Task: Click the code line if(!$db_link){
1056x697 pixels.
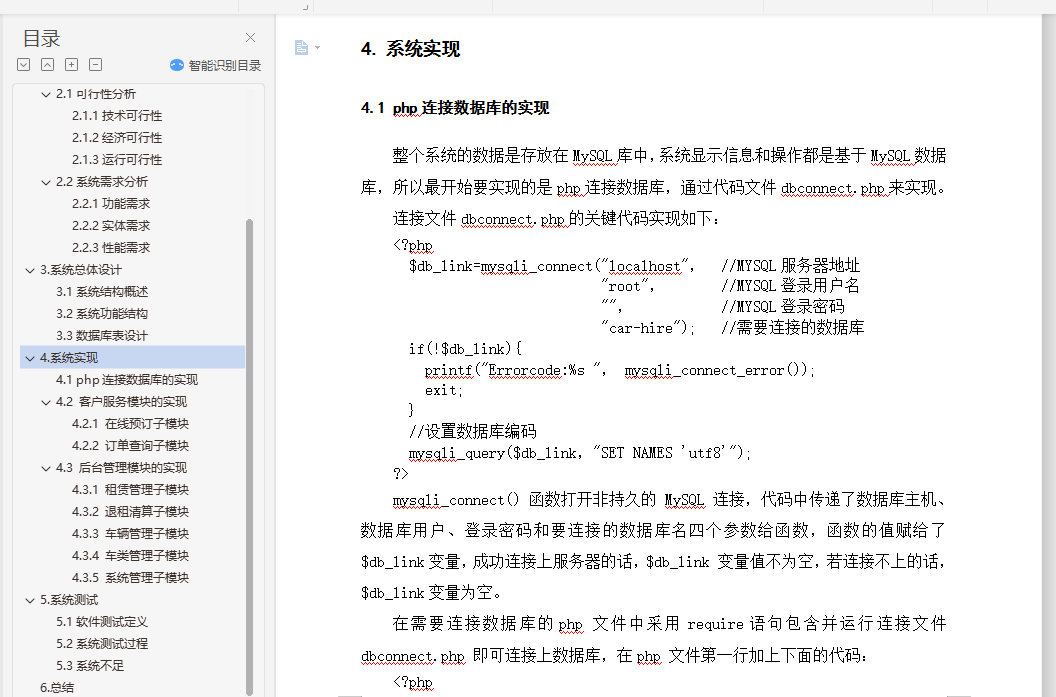Action: tap(465, 349)
